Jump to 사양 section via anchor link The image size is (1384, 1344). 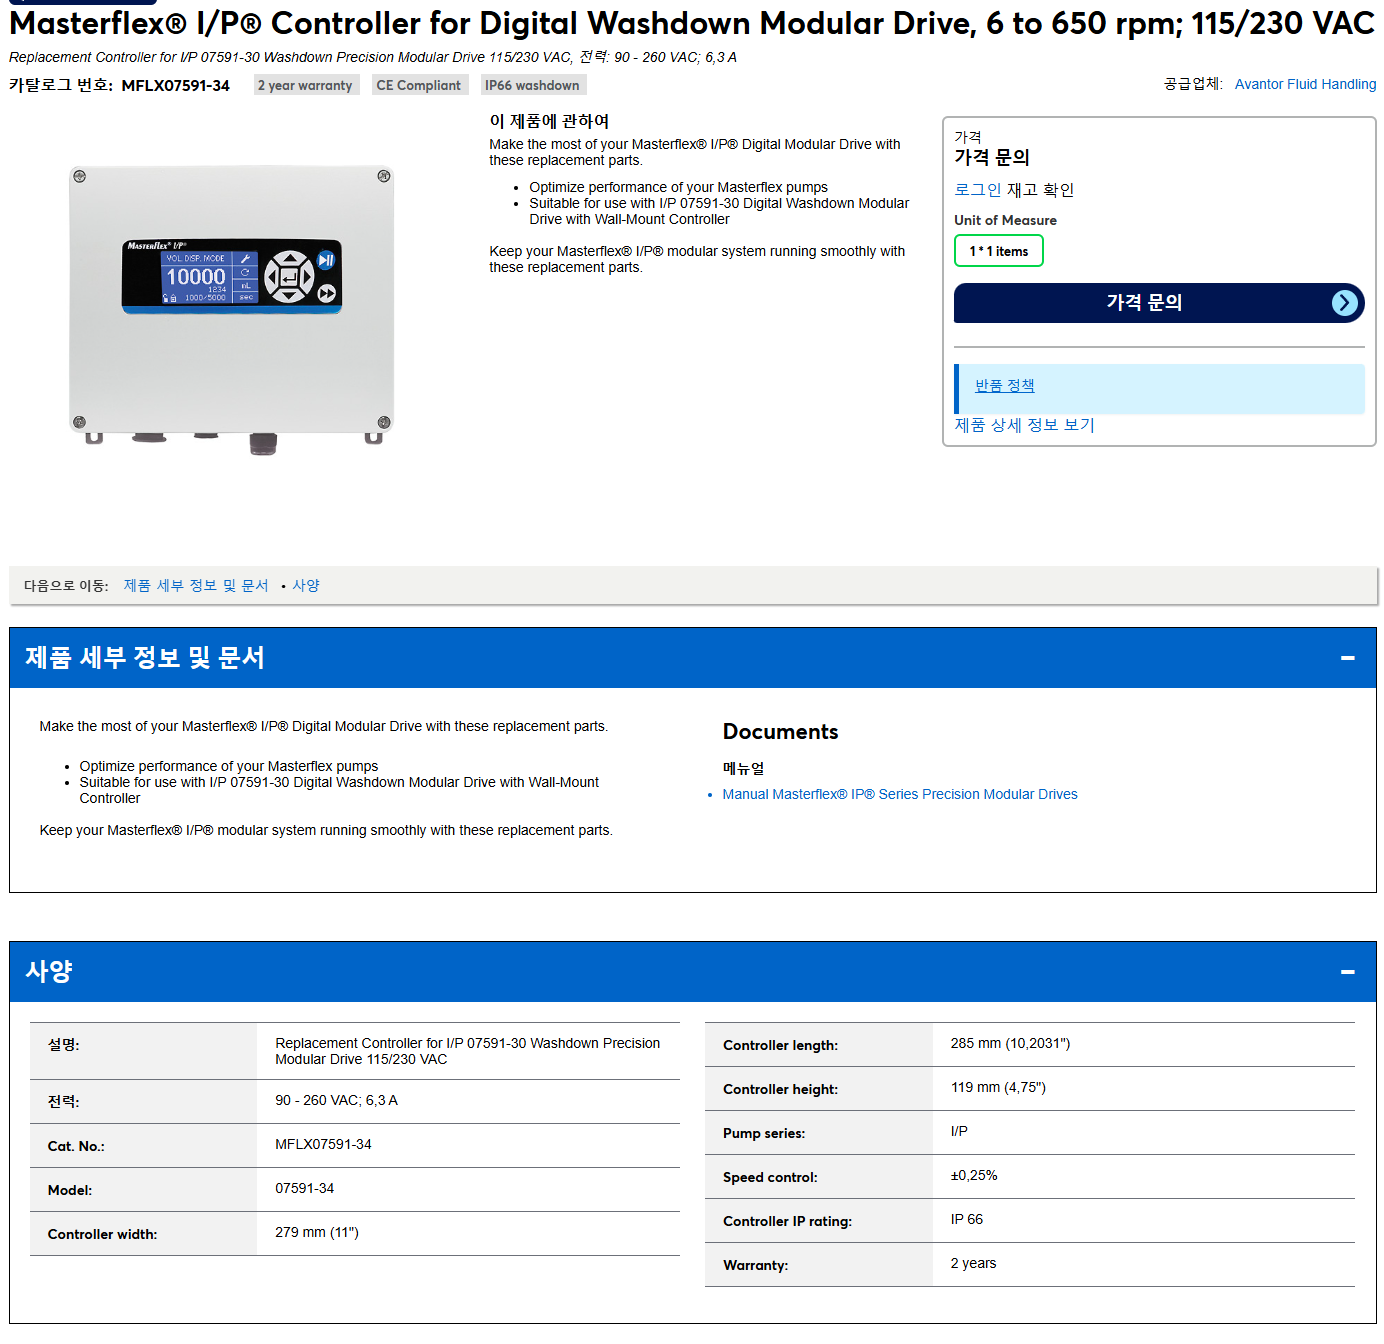tap(306, 586)
